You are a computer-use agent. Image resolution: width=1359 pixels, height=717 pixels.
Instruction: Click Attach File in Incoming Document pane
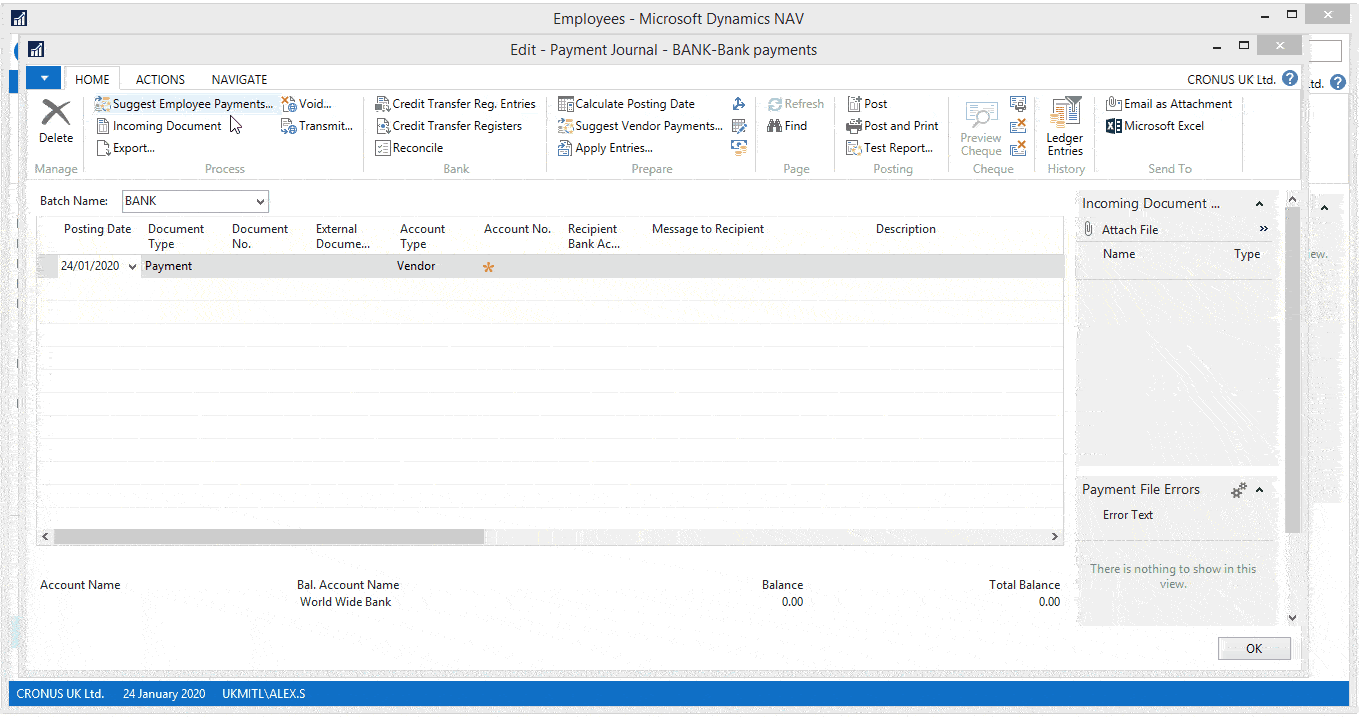[x=1129, y=230]
